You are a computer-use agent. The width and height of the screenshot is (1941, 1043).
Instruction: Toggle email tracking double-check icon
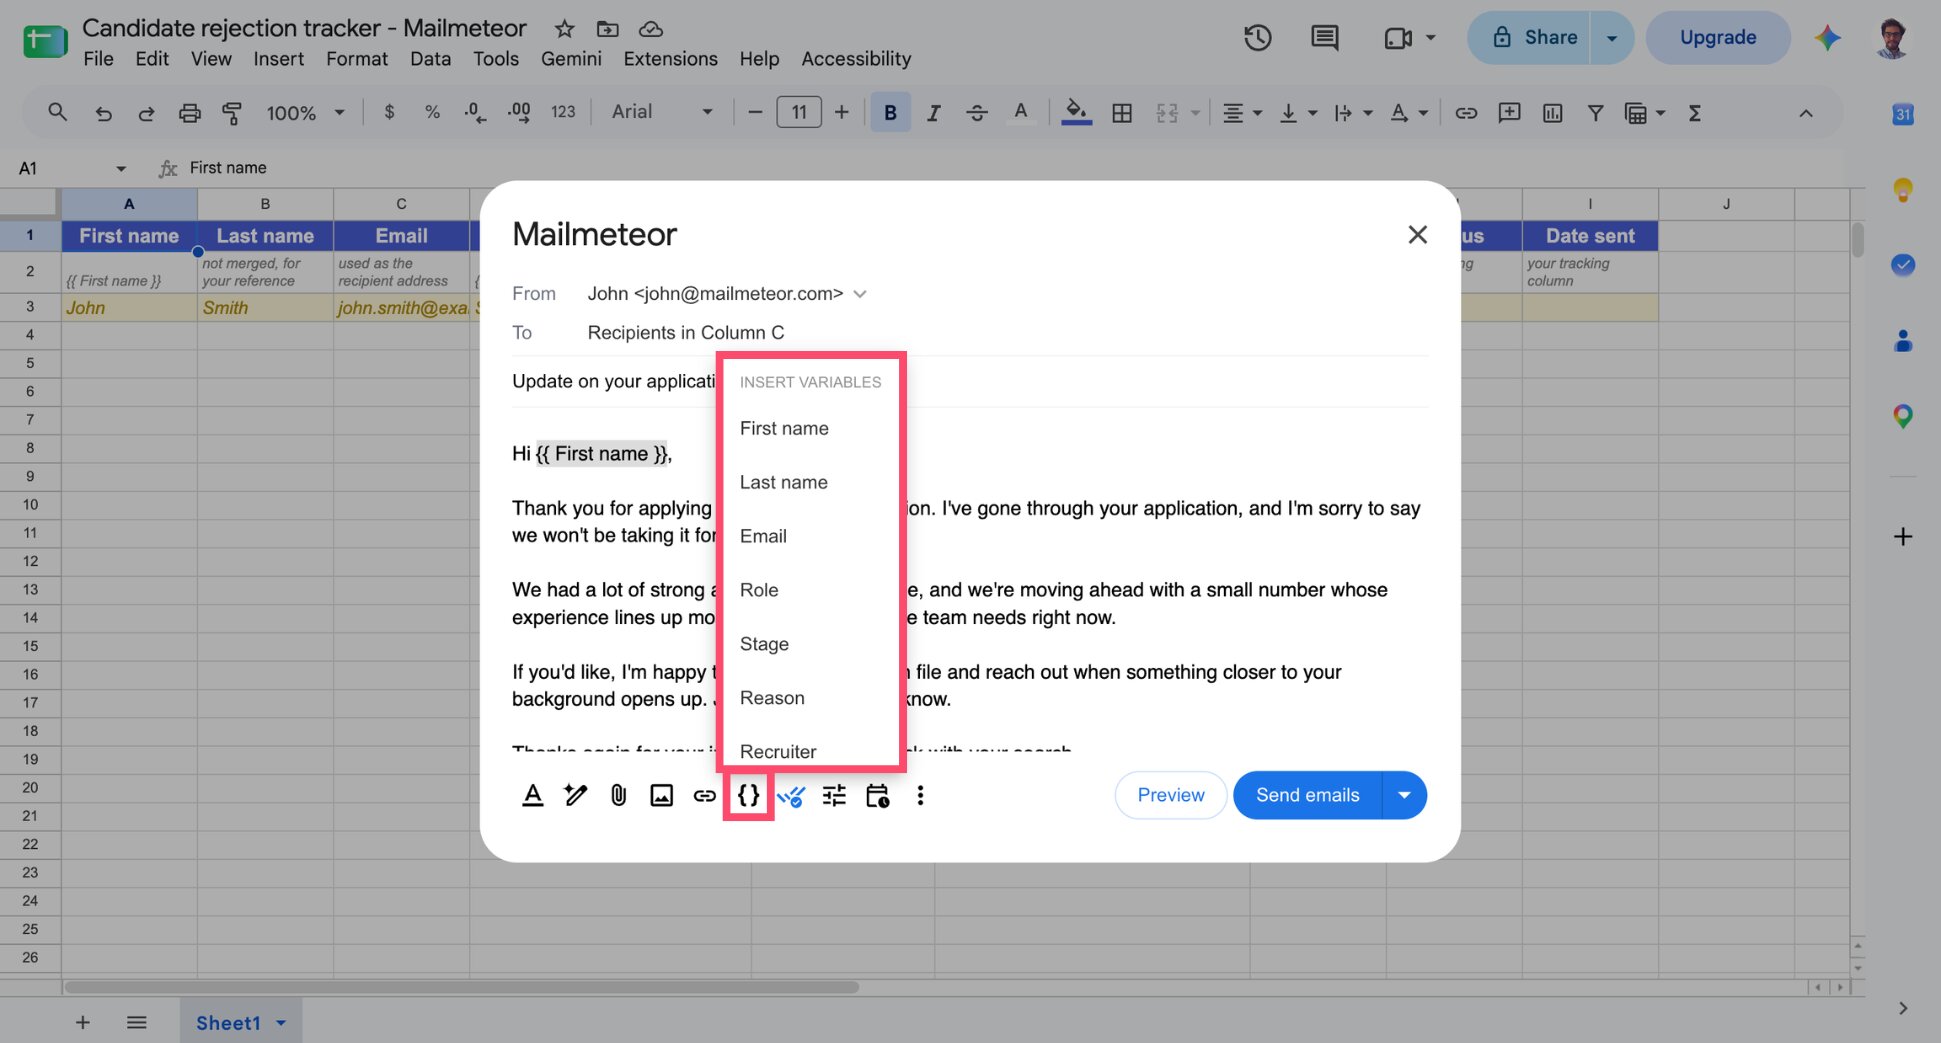(791, 796)
